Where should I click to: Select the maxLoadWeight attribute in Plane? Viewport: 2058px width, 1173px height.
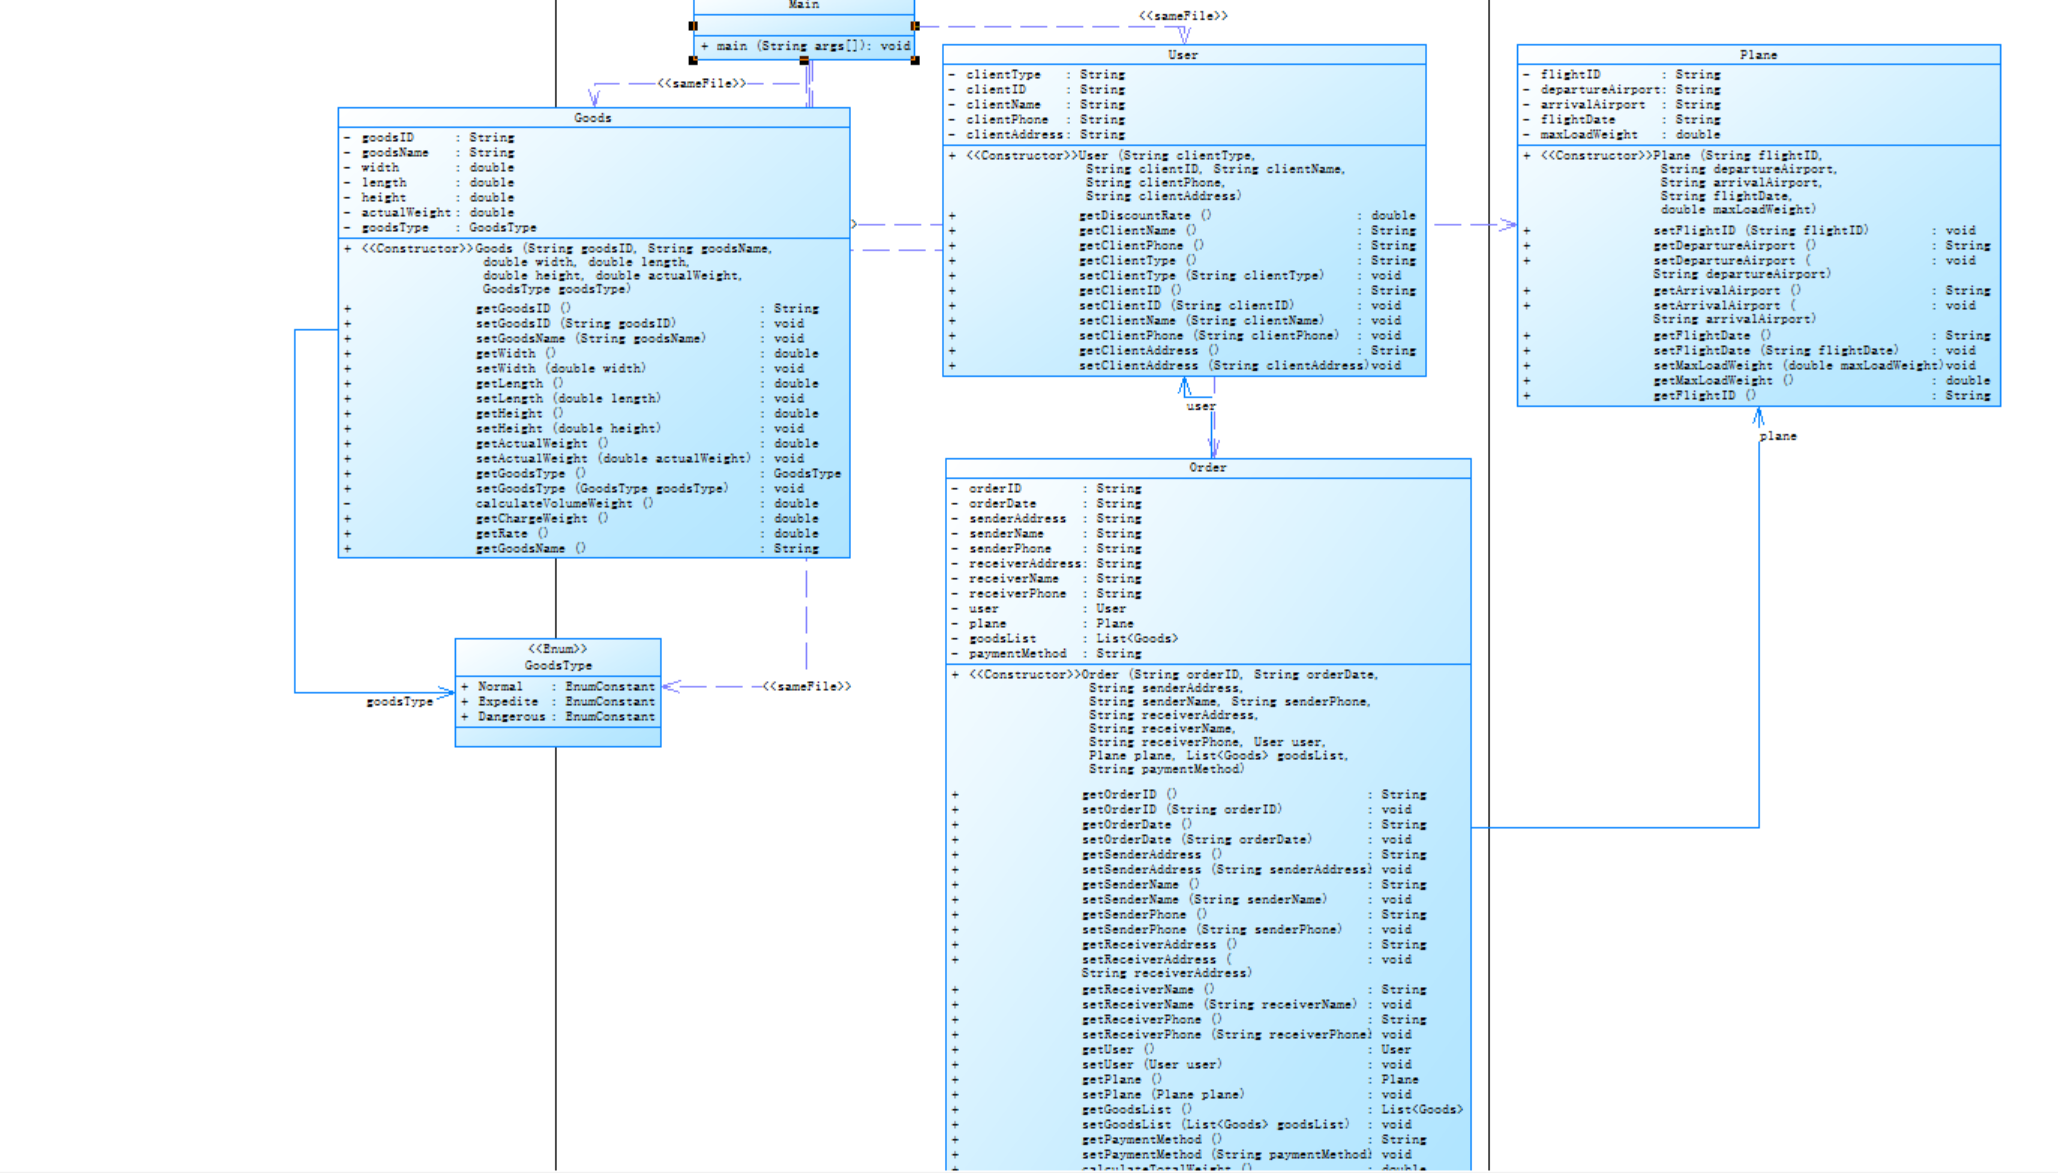pos(1588,134)
